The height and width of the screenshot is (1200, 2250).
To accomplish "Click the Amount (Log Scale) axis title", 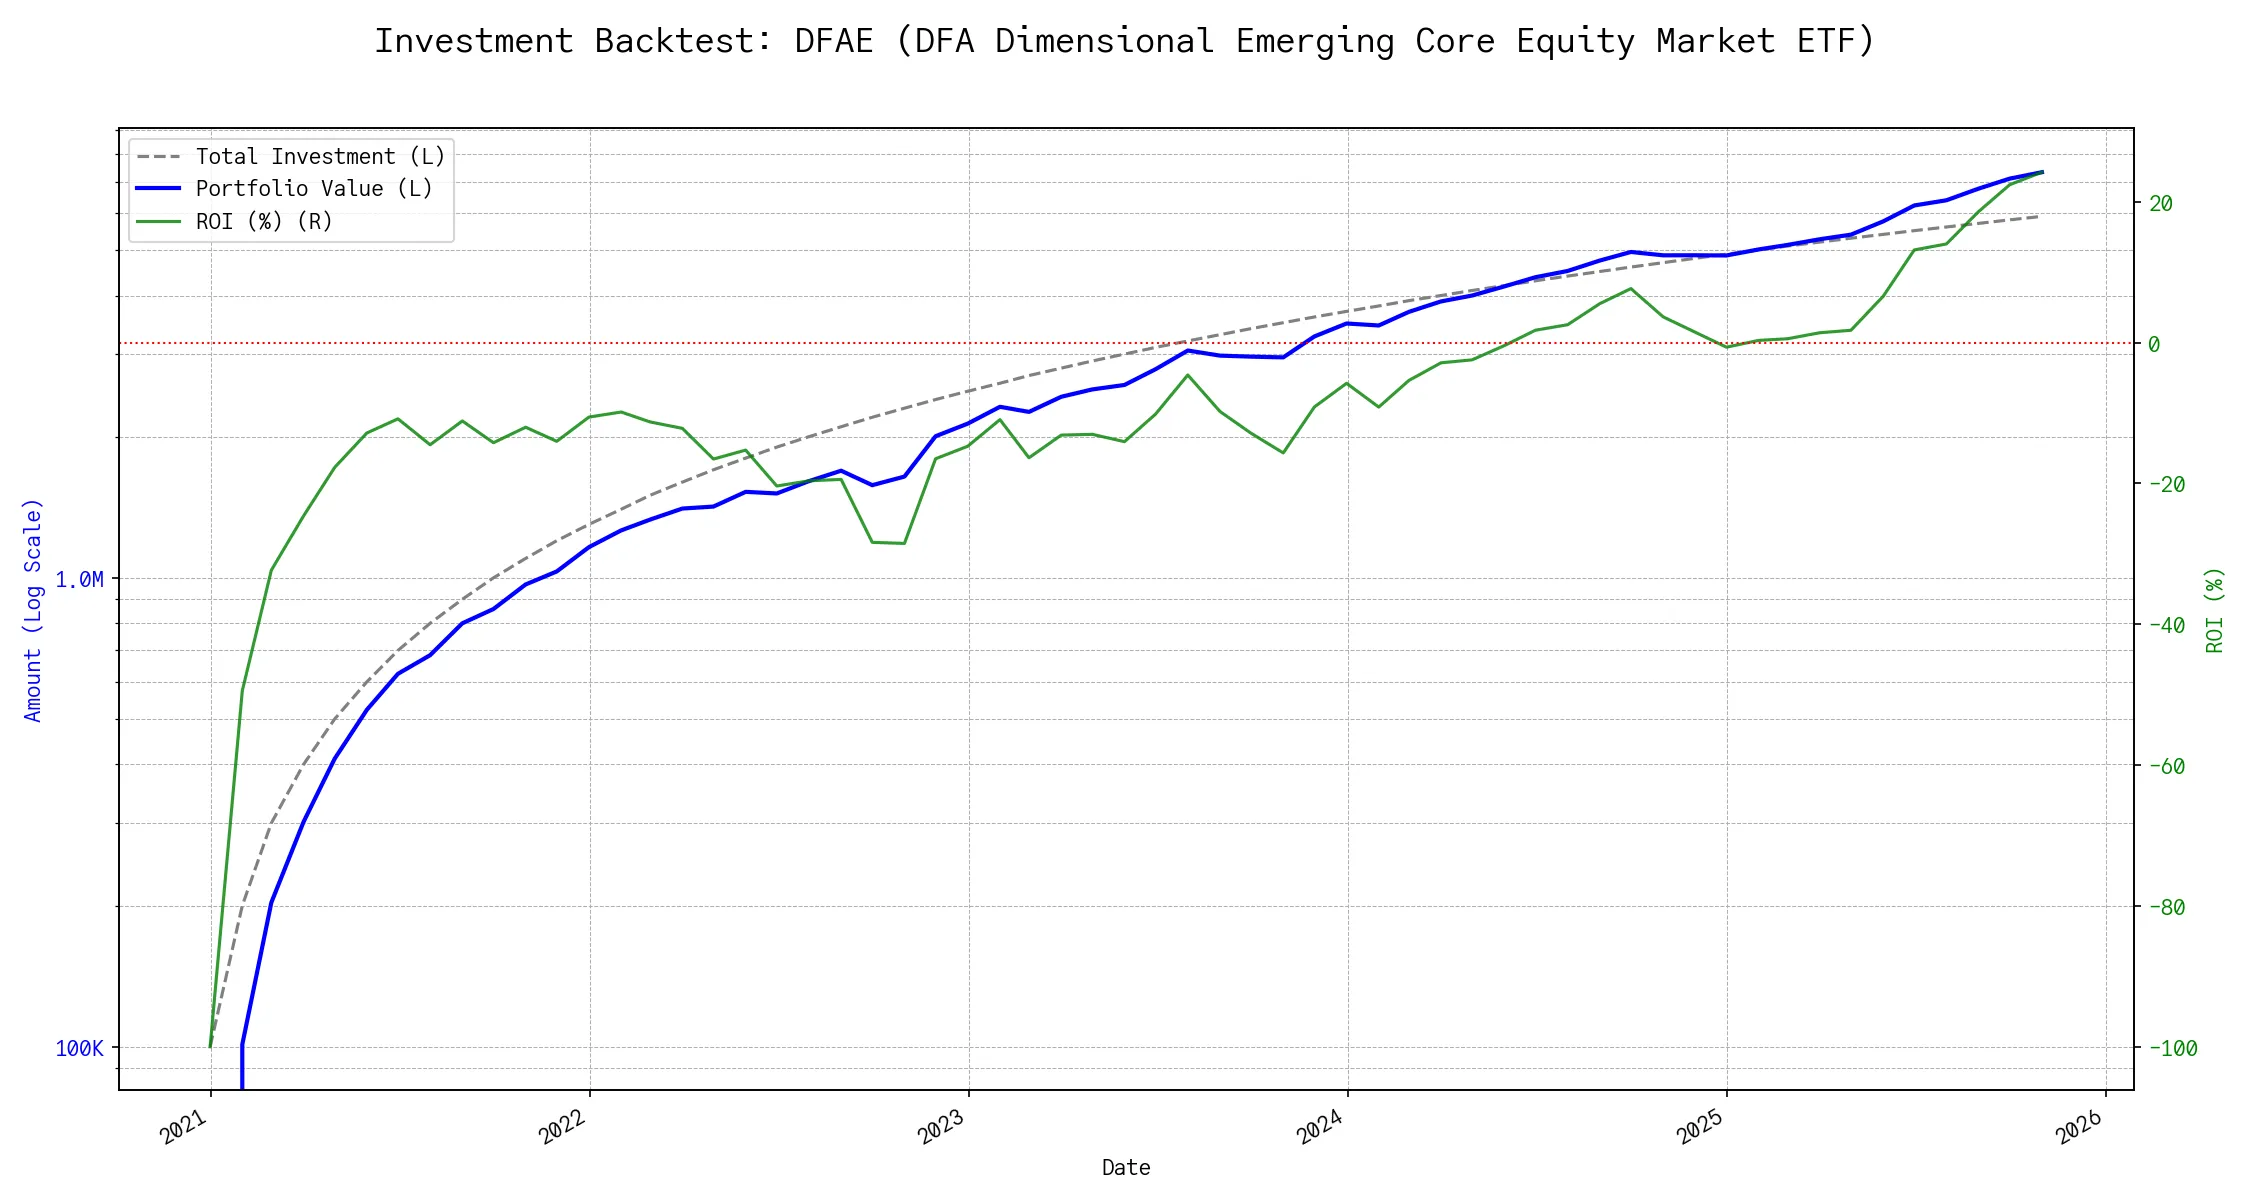I will [33, 610].
